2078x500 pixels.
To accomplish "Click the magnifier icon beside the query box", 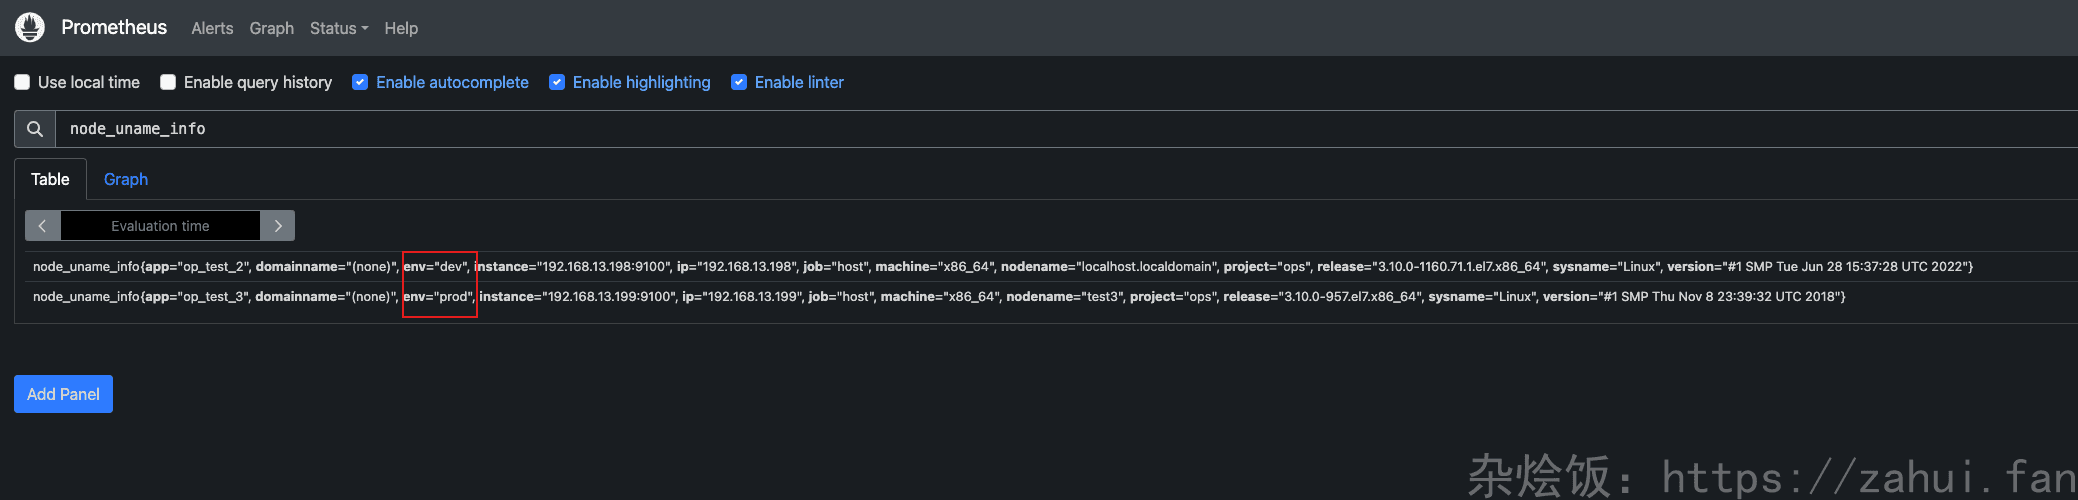I will coord(35,129).
